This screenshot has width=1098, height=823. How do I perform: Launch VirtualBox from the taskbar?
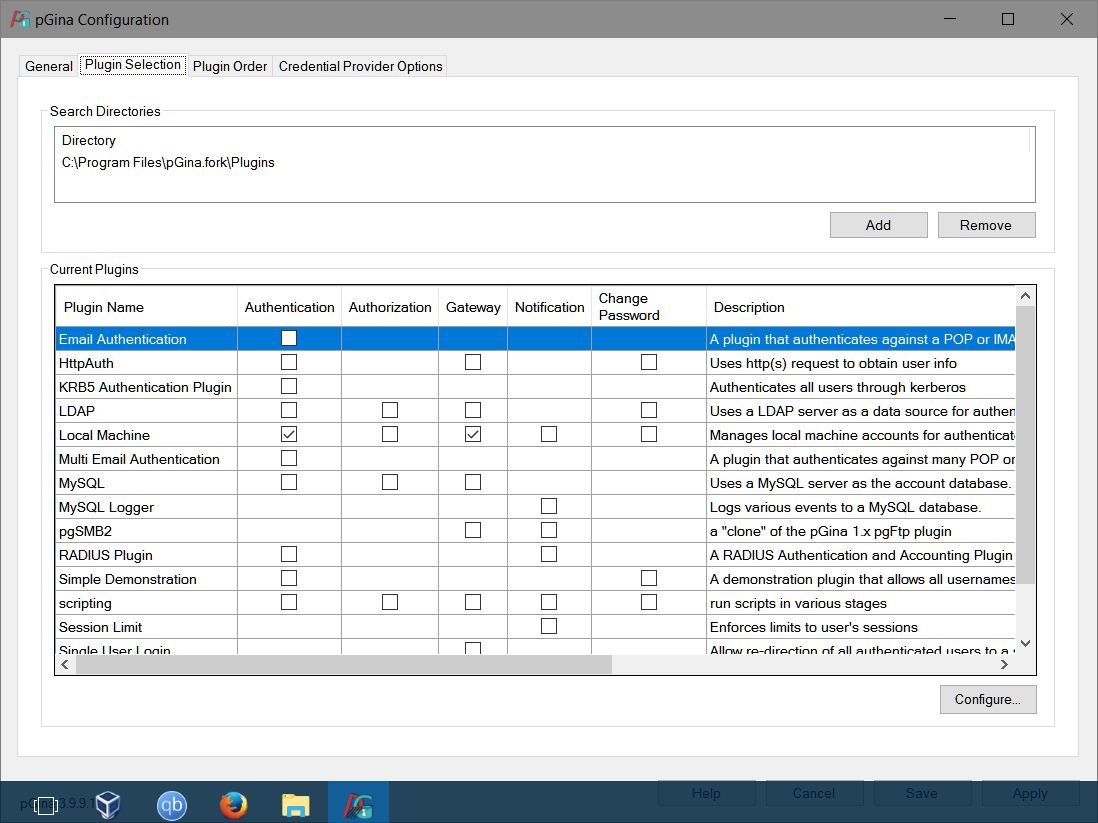[107, 802]
